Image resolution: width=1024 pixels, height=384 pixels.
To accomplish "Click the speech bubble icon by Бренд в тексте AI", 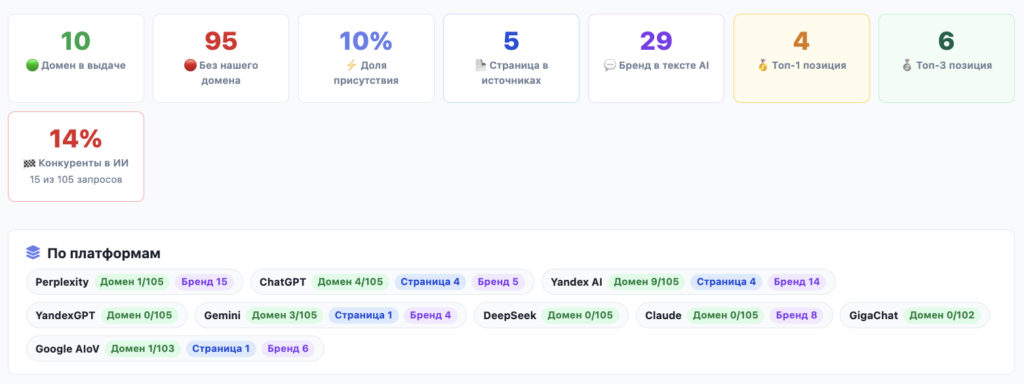I will tap(610, 65).
